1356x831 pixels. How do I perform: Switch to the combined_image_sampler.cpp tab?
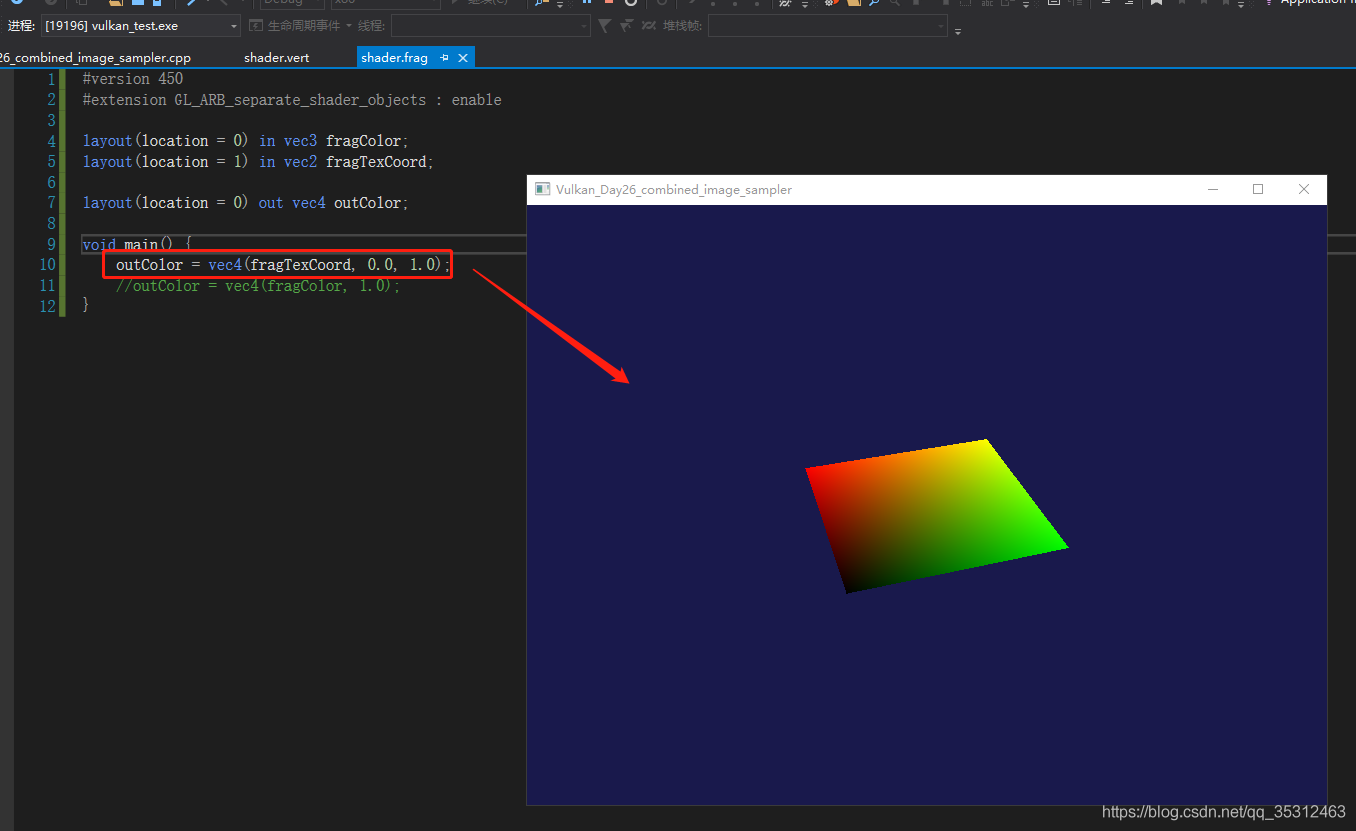(95, 58)
